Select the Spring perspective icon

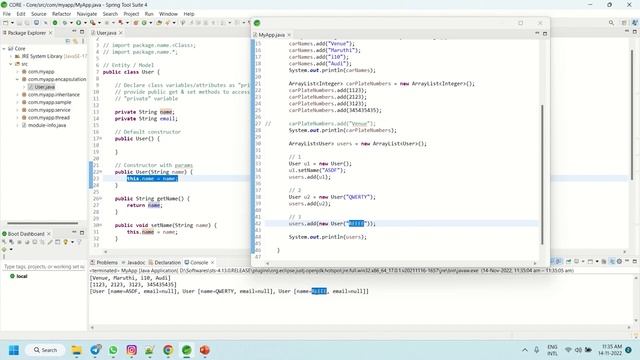[635, 23]
